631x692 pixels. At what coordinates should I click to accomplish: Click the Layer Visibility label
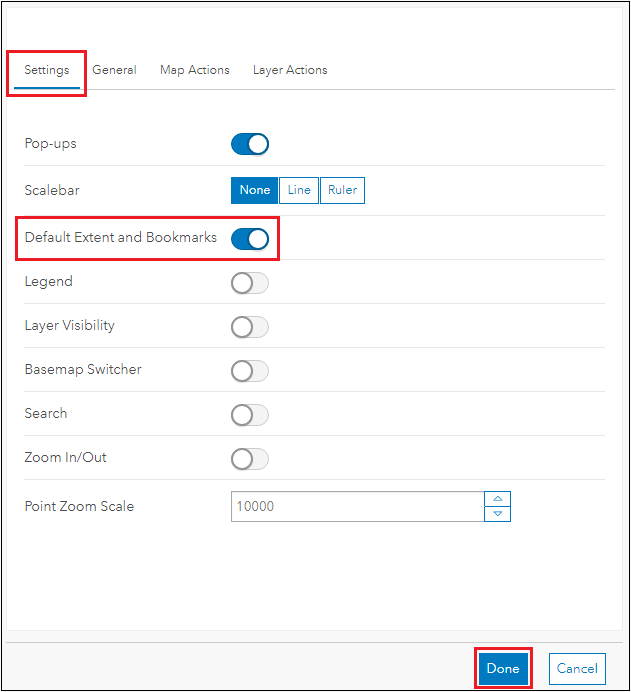tap(70, 326)
